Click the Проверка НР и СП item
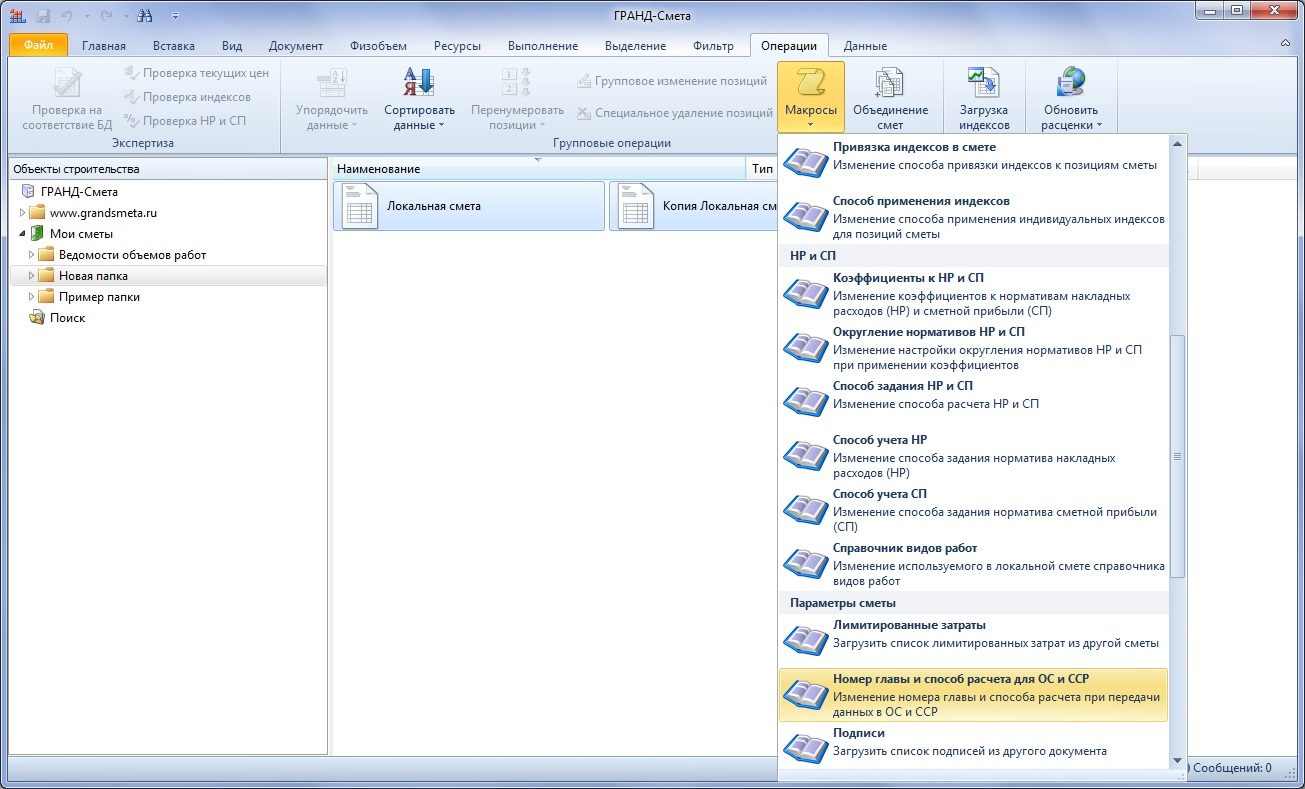 185,121
